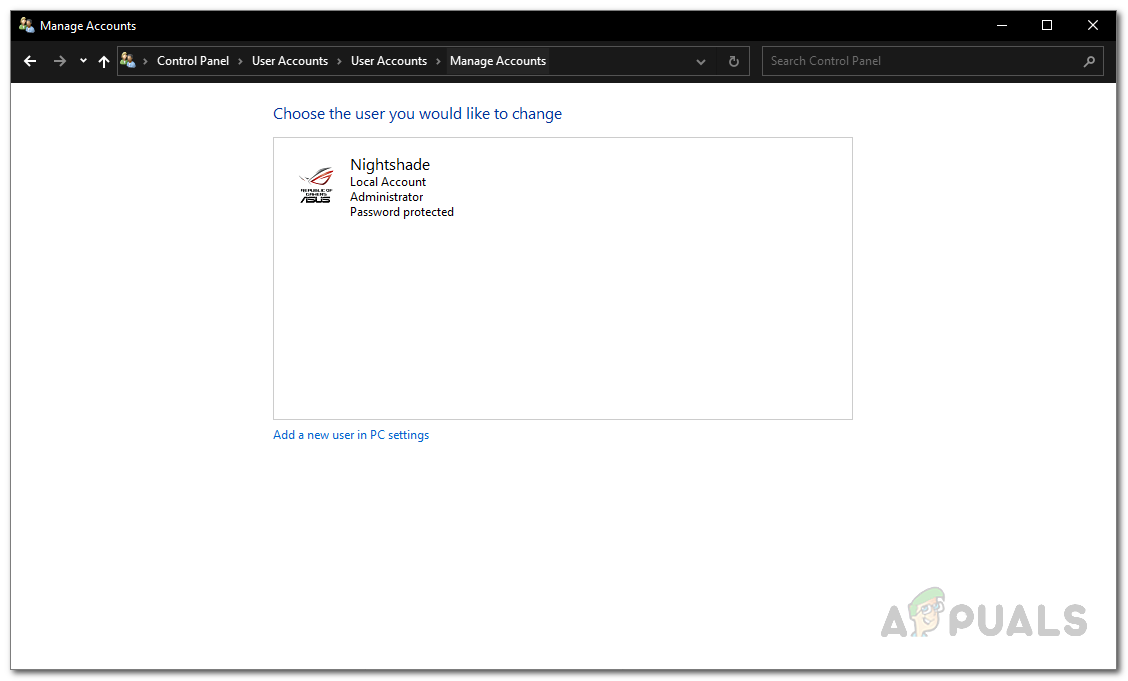This screenshot has width=1128, height=681.
Task: Select the Manage Accounts breadcrumb segment
Action: (498, 61)
